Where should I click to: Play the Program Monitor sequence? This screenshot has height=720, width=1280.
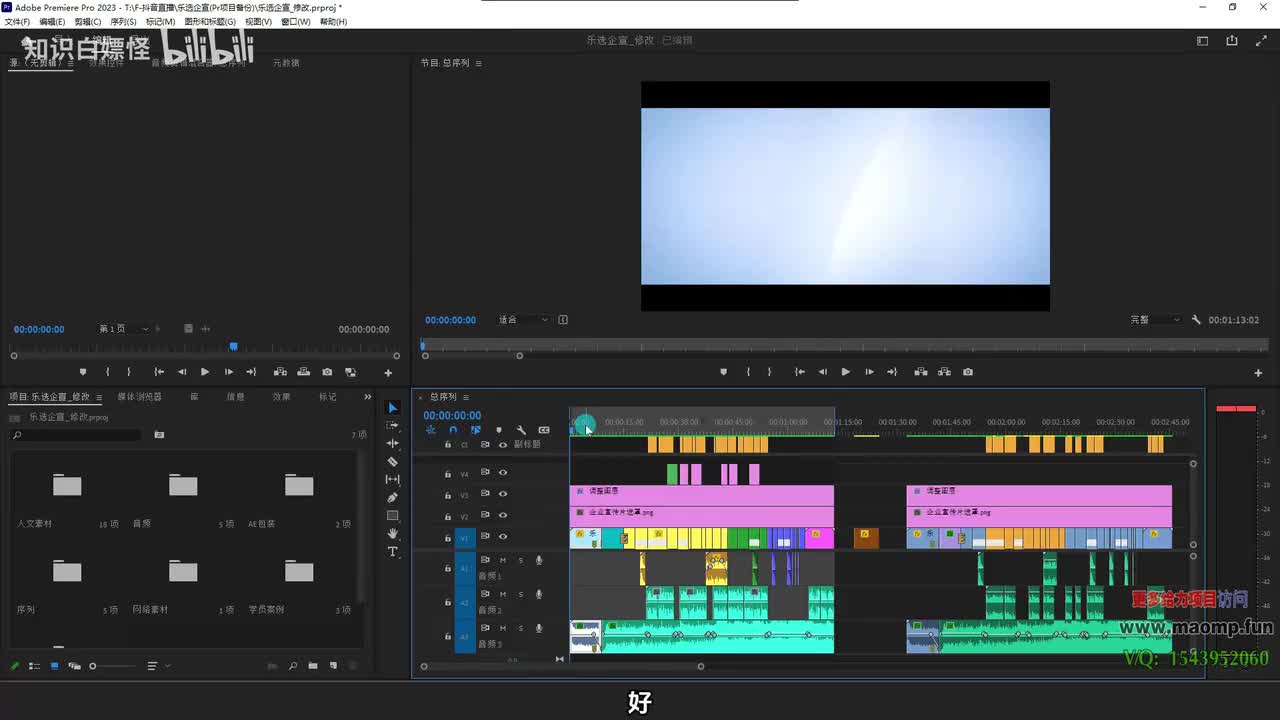tap(845, 372)
